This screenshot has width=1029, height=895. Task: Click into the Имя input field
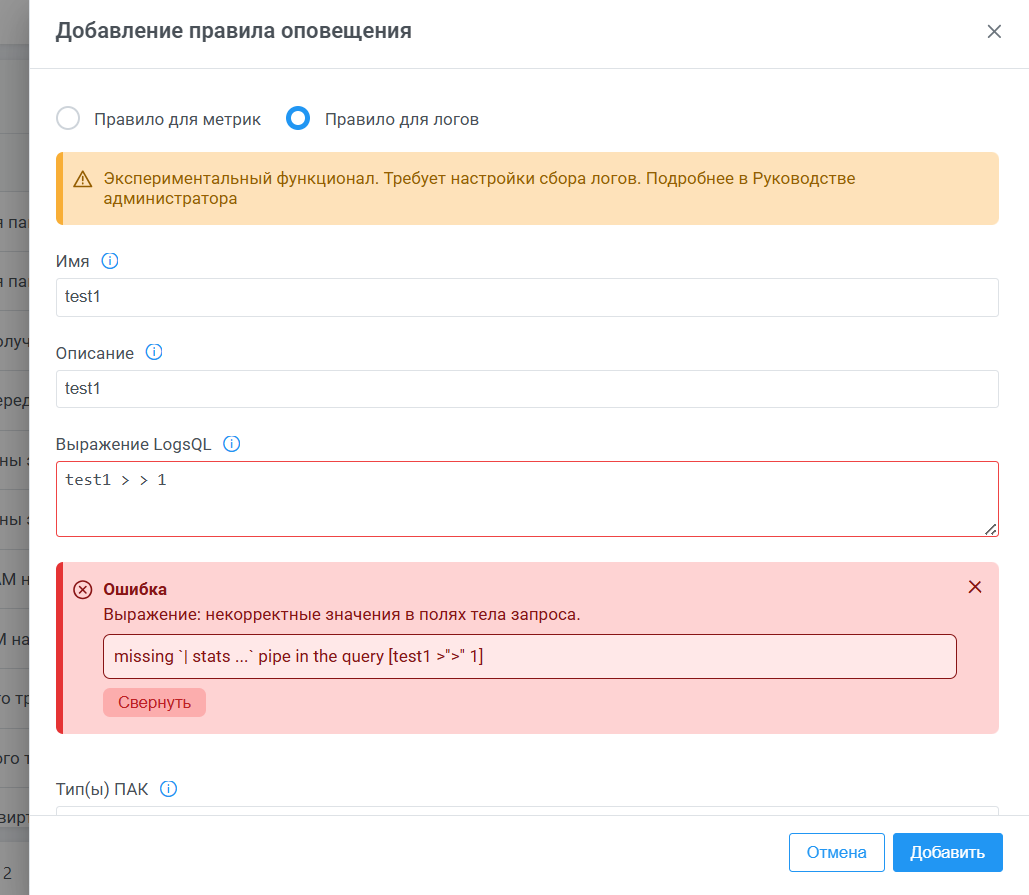coord(527,298)
